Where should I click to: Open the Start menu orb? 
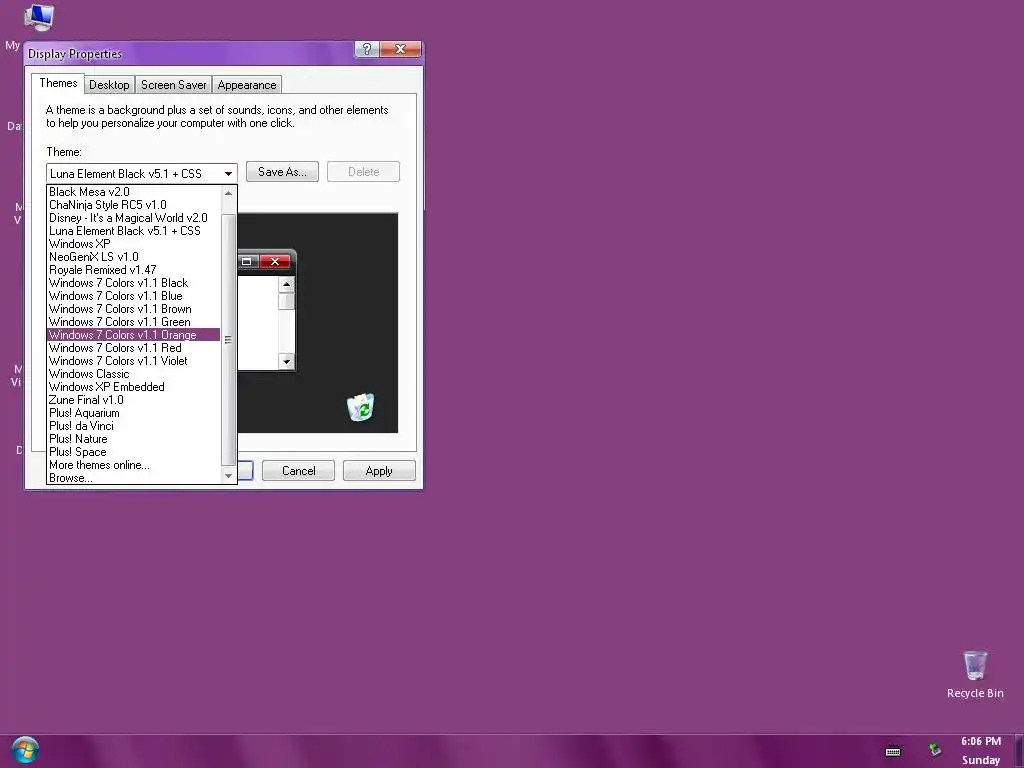[x=25, y=750]
